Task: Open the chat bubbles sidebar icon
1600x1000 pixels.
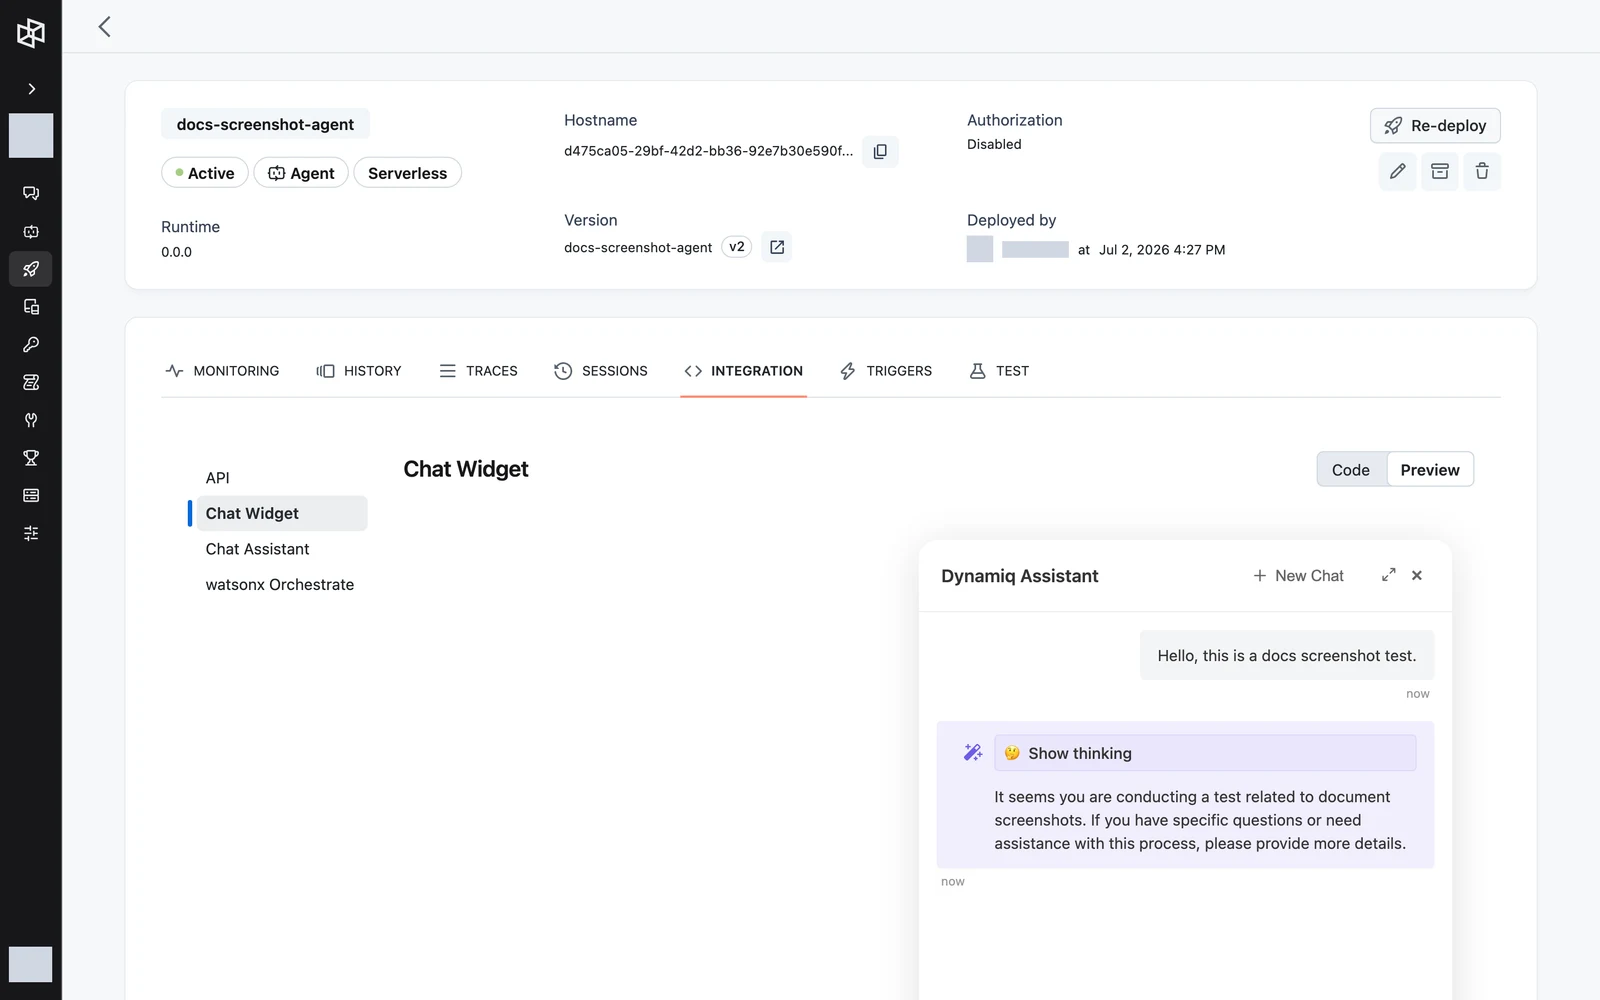Action: [x=31, y=193]
